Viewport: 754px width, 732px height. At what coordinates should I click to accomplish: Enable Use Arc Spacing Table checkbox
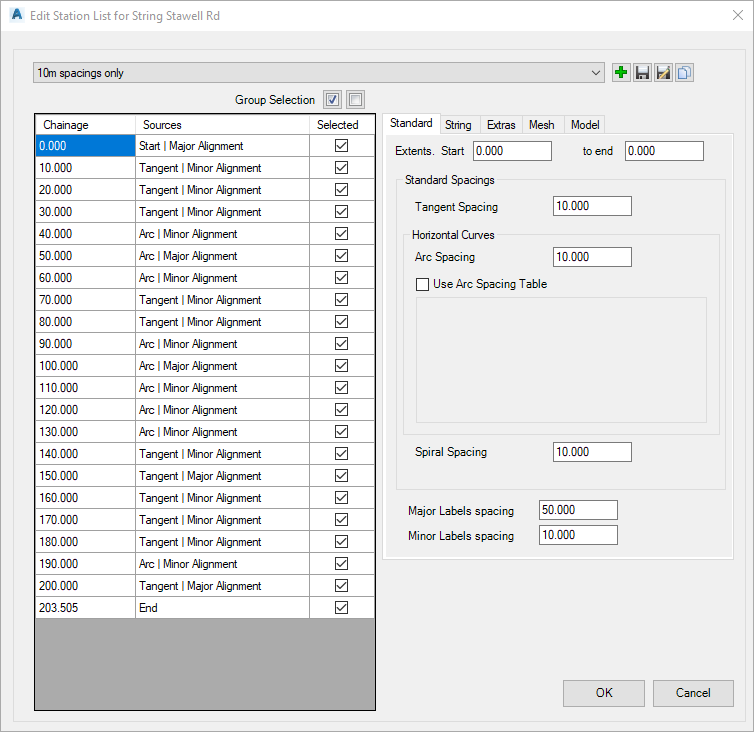[x=422, y=284]
